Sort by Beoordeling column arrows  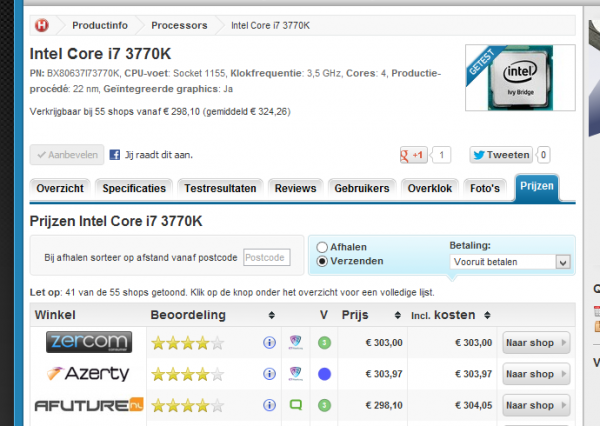[x=271, y=315]
